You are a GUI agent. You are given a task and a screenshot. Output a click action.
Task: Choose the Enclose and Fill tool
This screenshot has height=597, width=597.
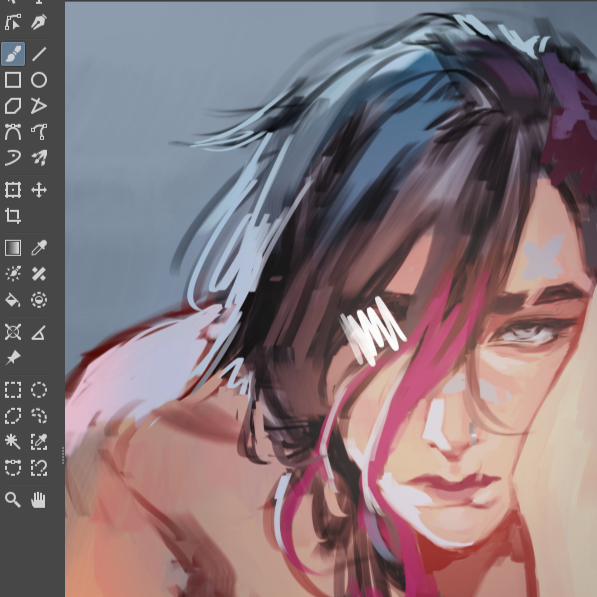(x=38, y=300)
